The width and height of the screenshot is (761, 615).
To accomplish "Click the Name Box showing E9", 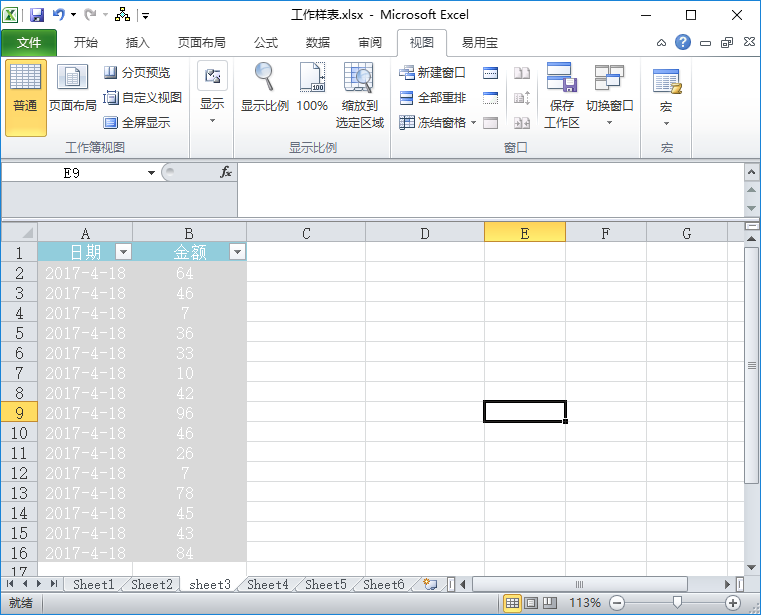I will coord(72,173).
